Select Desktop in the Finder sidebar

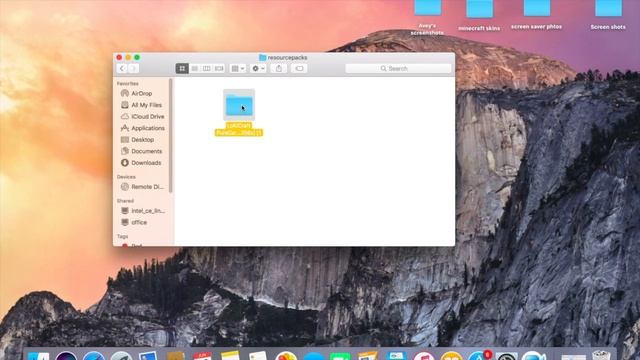point(141,140)
